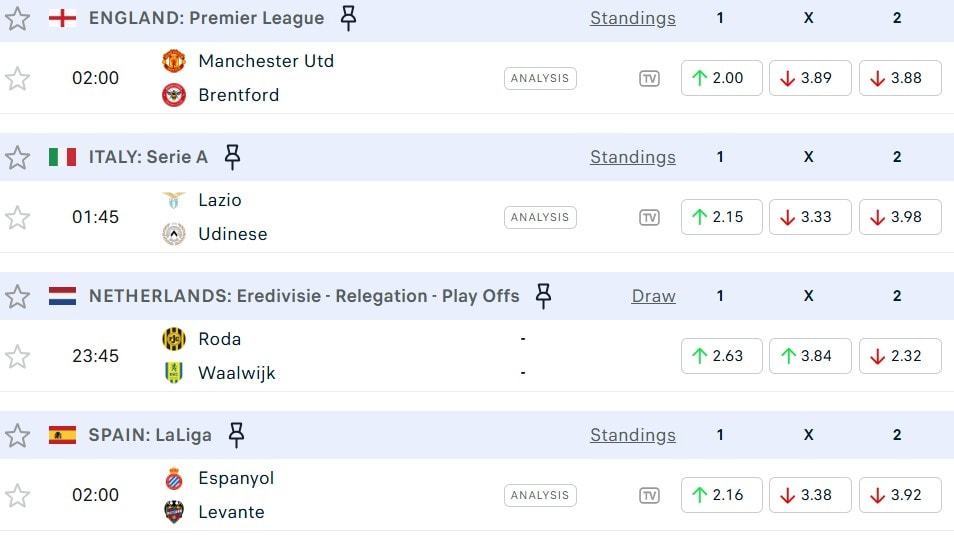Pin the Spain LaLiga league

tap(236, 434)
